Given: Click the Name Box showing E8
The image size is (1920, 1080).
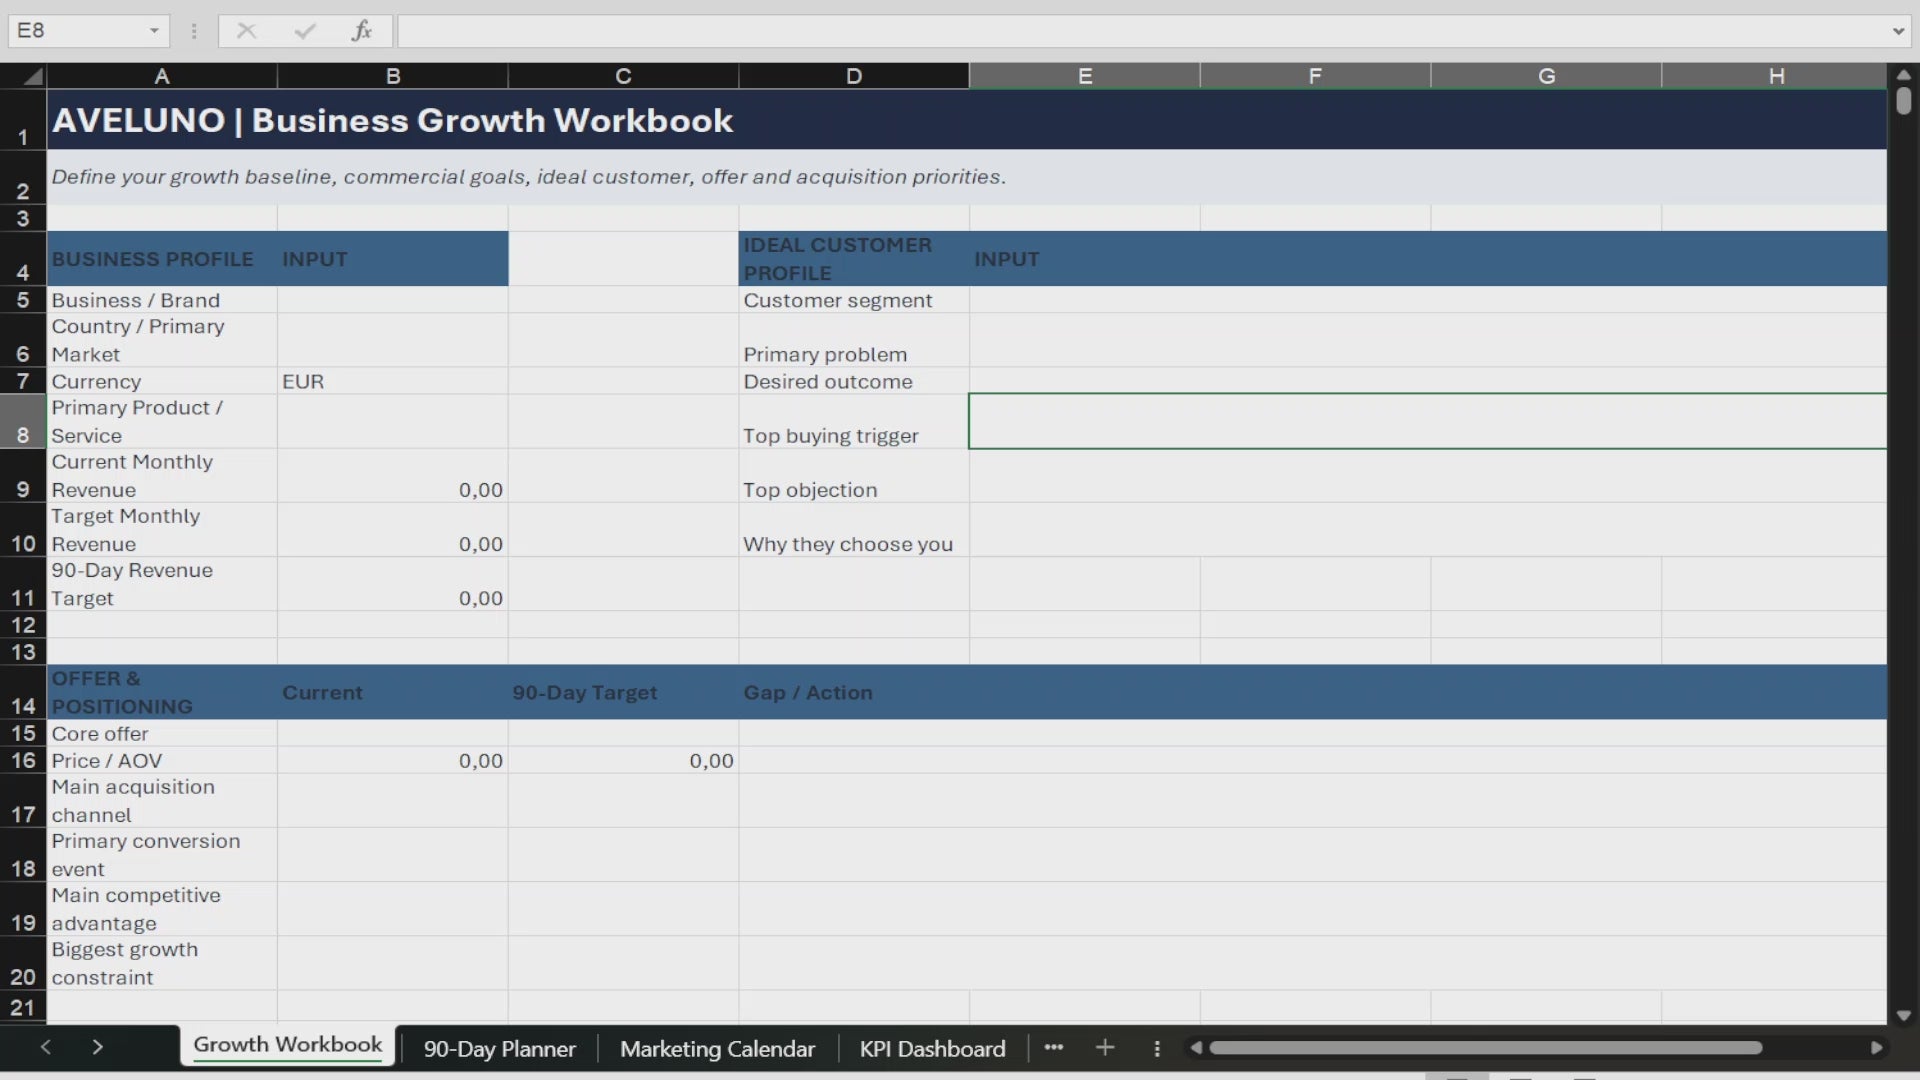Looking at the screenshot, I should point(78,31).
